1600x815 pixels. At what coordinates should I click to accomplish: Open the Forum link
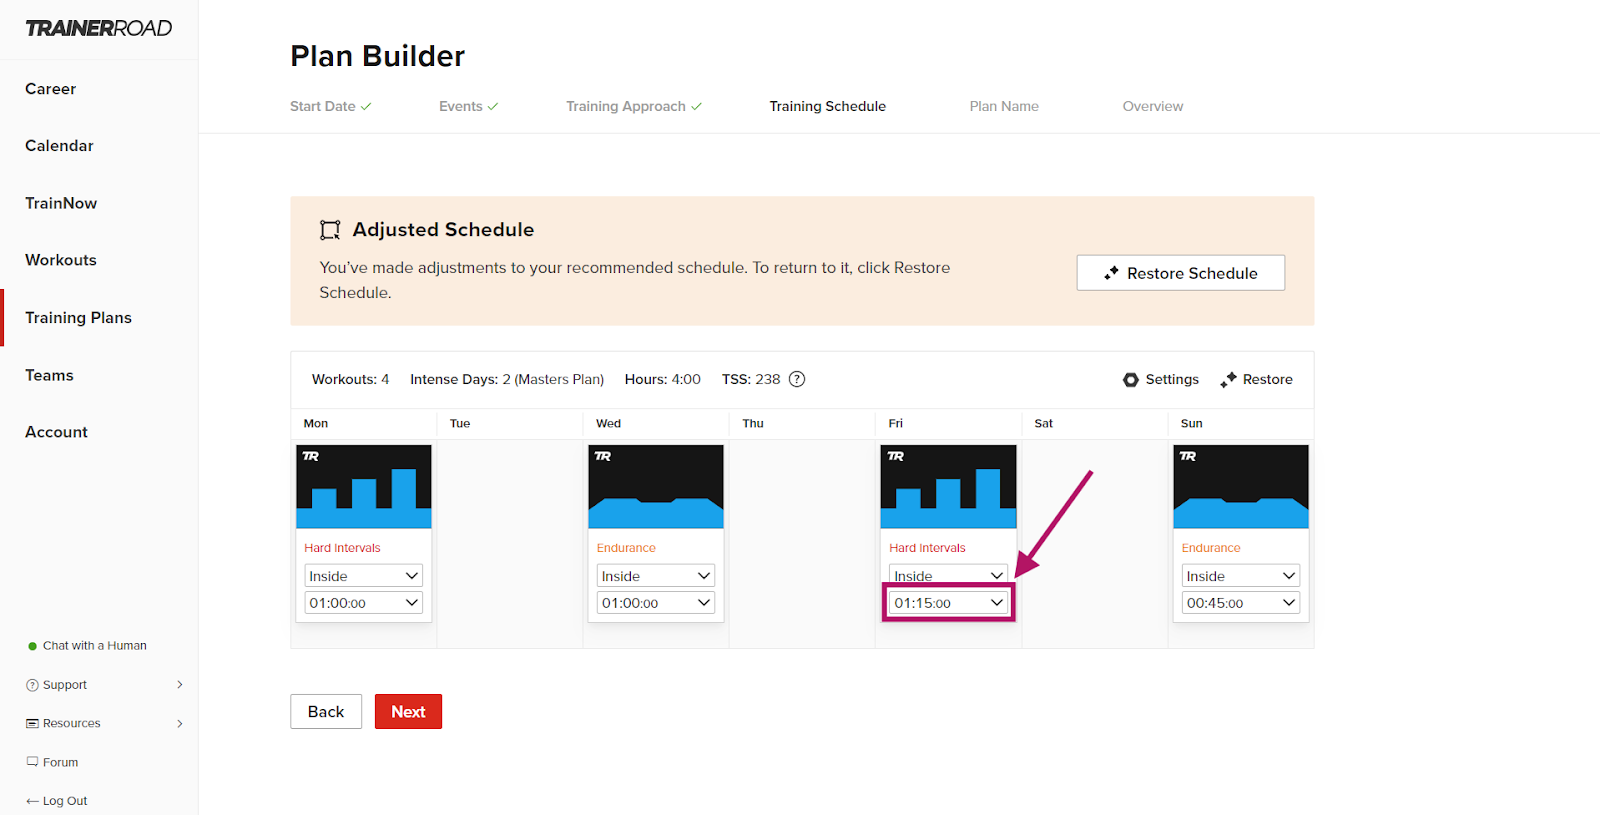52,762
